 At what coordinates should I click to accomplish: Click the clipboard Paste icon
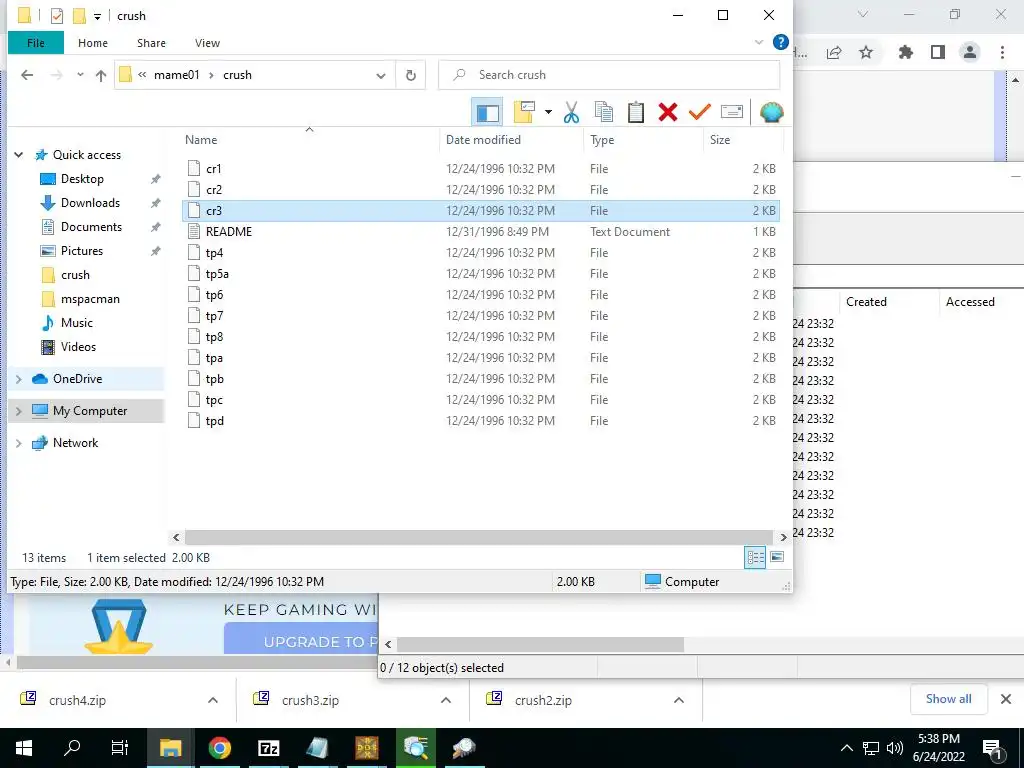(635, 112)
